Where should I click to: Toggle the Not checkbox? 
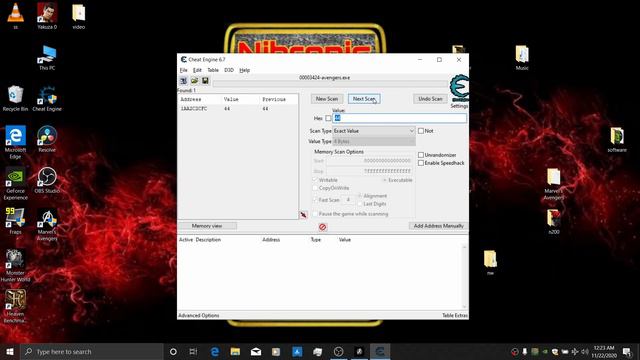[x=421, y=131]
